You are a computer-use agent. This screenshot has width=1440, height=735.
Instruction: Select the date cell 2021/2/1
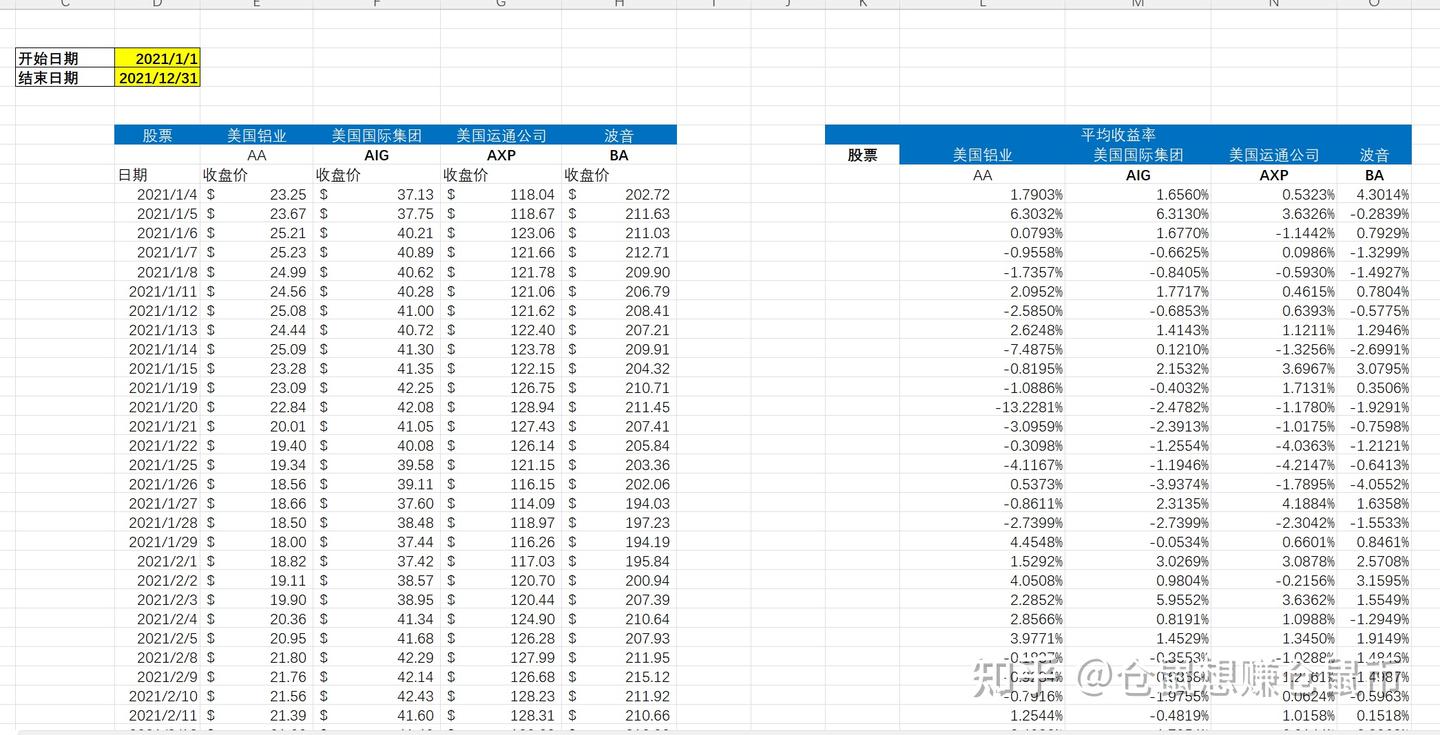tap(157, 561)
